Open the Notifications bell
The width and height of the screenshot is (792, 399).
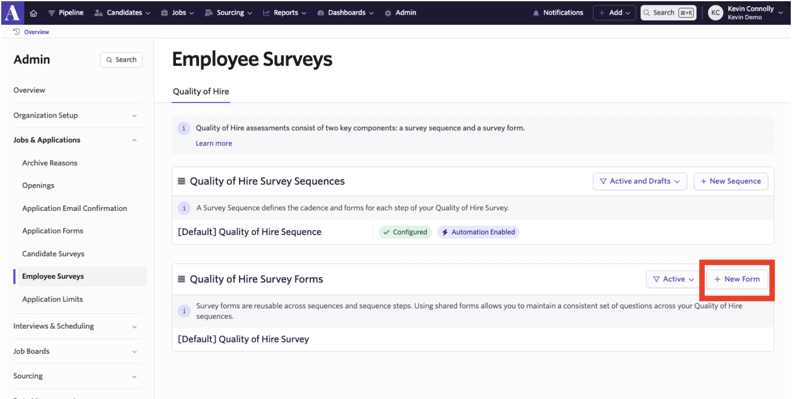click(x=558, y=13)
